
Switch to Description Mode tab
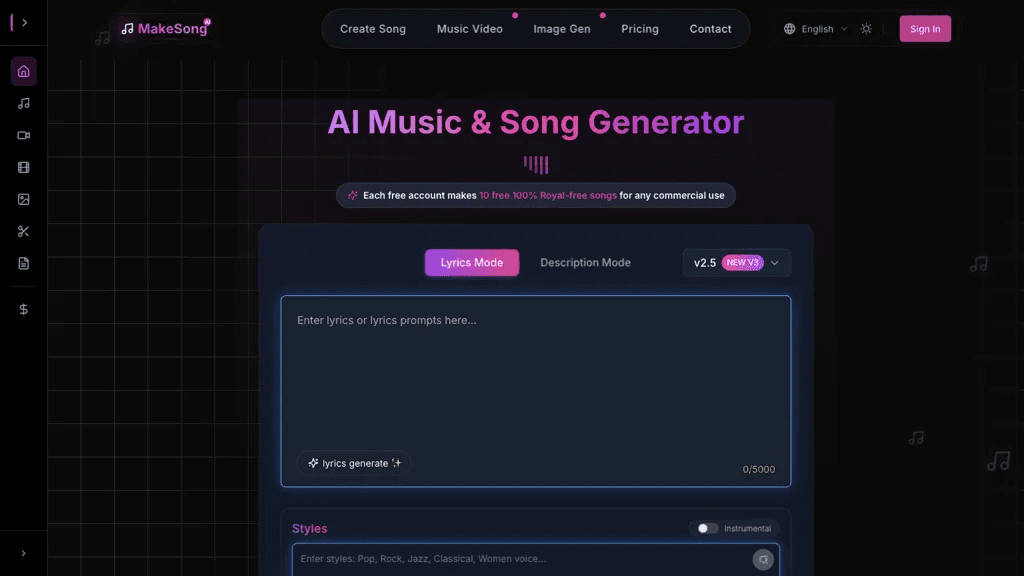coord(585,263)
